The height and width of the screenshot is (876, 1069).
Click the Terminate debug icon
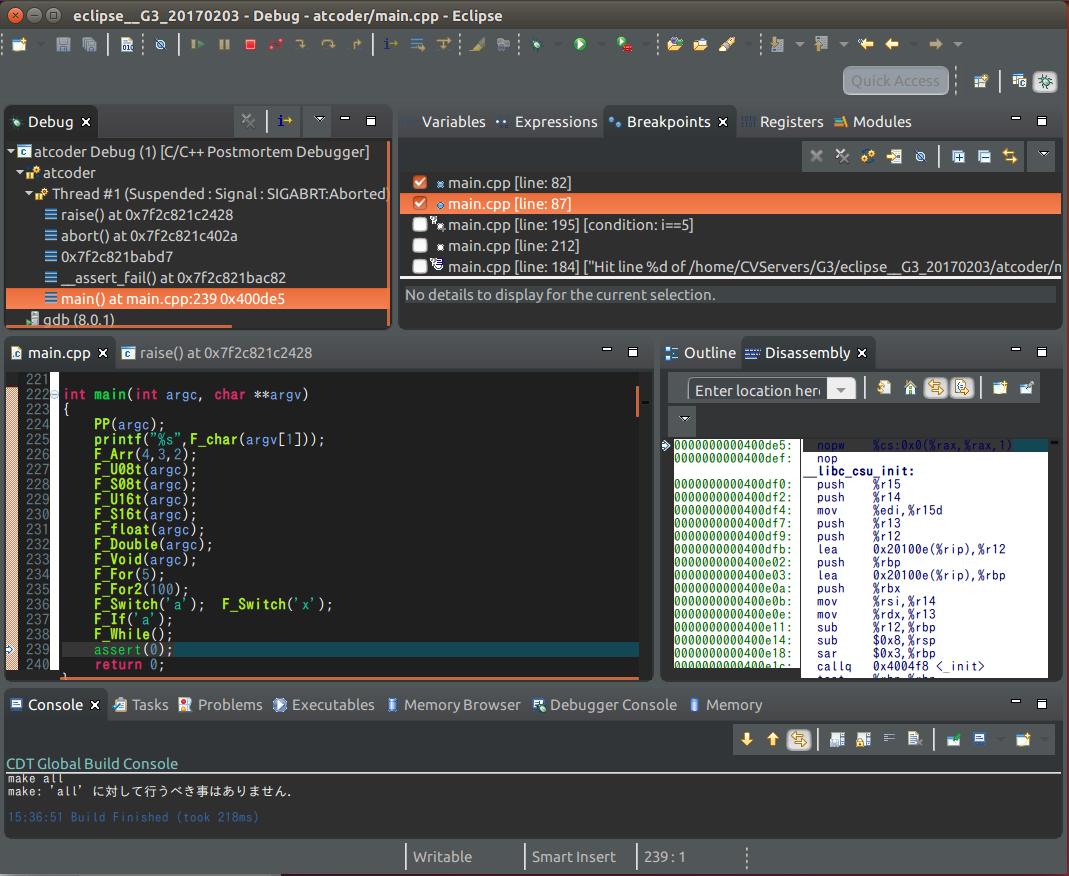click(251, 44)
